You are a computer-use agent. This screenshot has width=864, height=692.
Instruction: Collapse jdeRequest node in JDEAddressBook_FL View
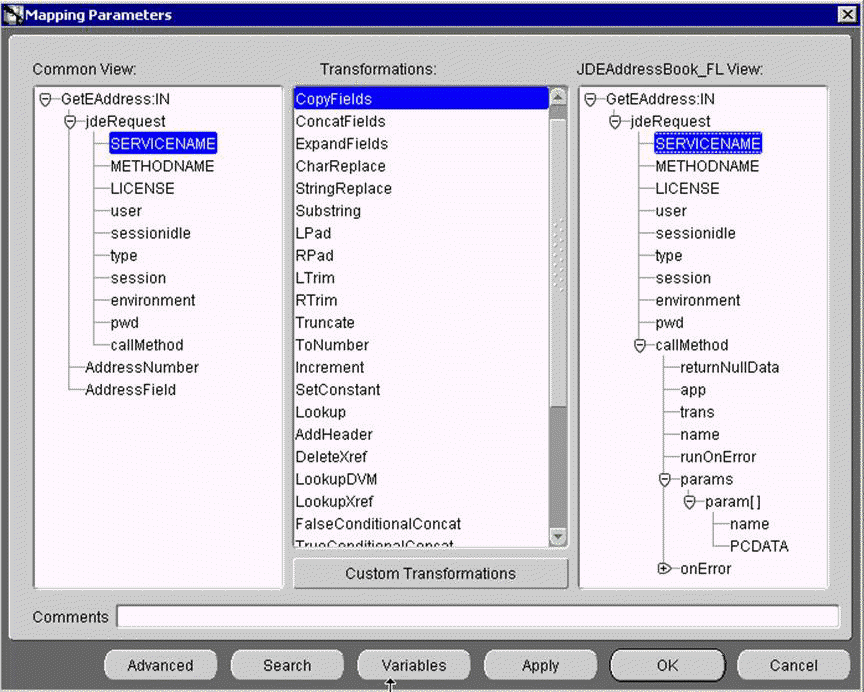615,122
